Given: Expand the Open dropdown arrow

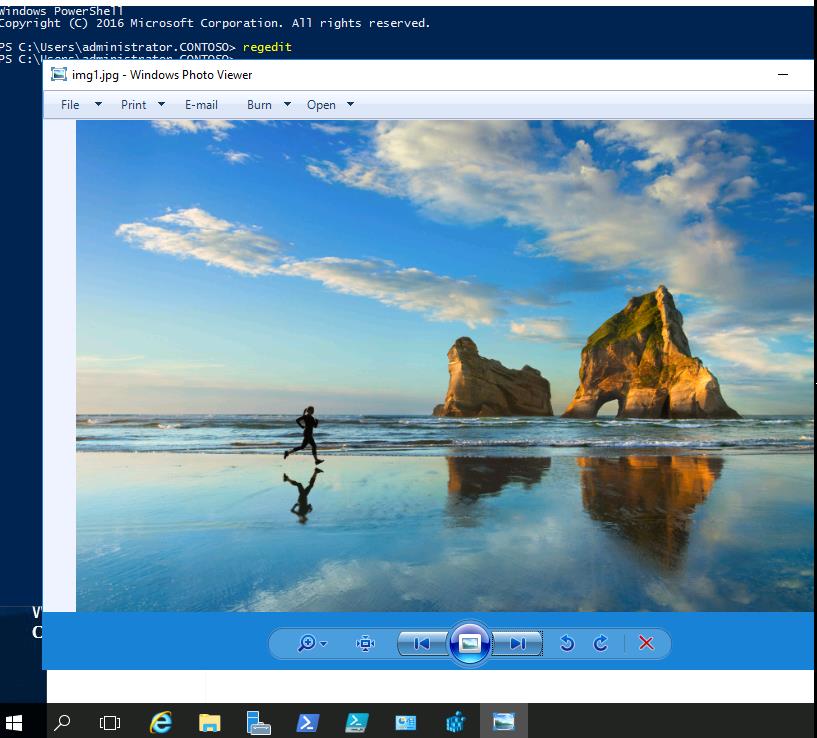Looking at the screenshot, I should pos(351,104).
